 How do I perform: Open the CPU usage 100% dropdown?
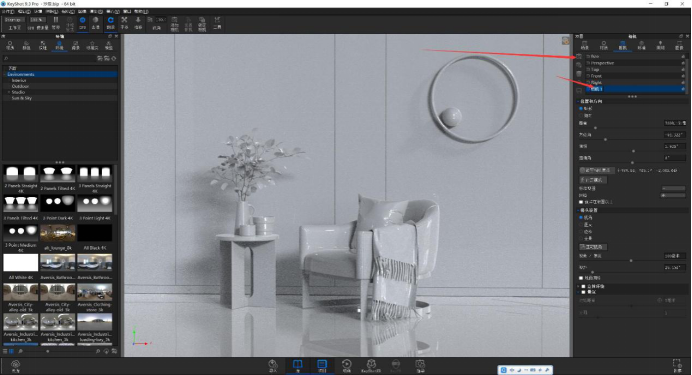38,20
